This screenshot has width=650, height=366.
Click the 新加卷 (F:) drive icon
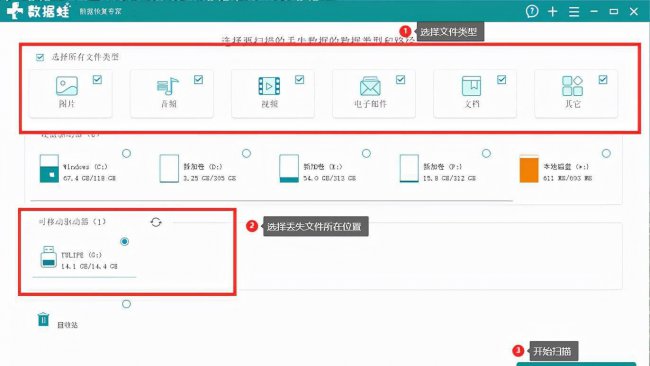click(409, 168)
